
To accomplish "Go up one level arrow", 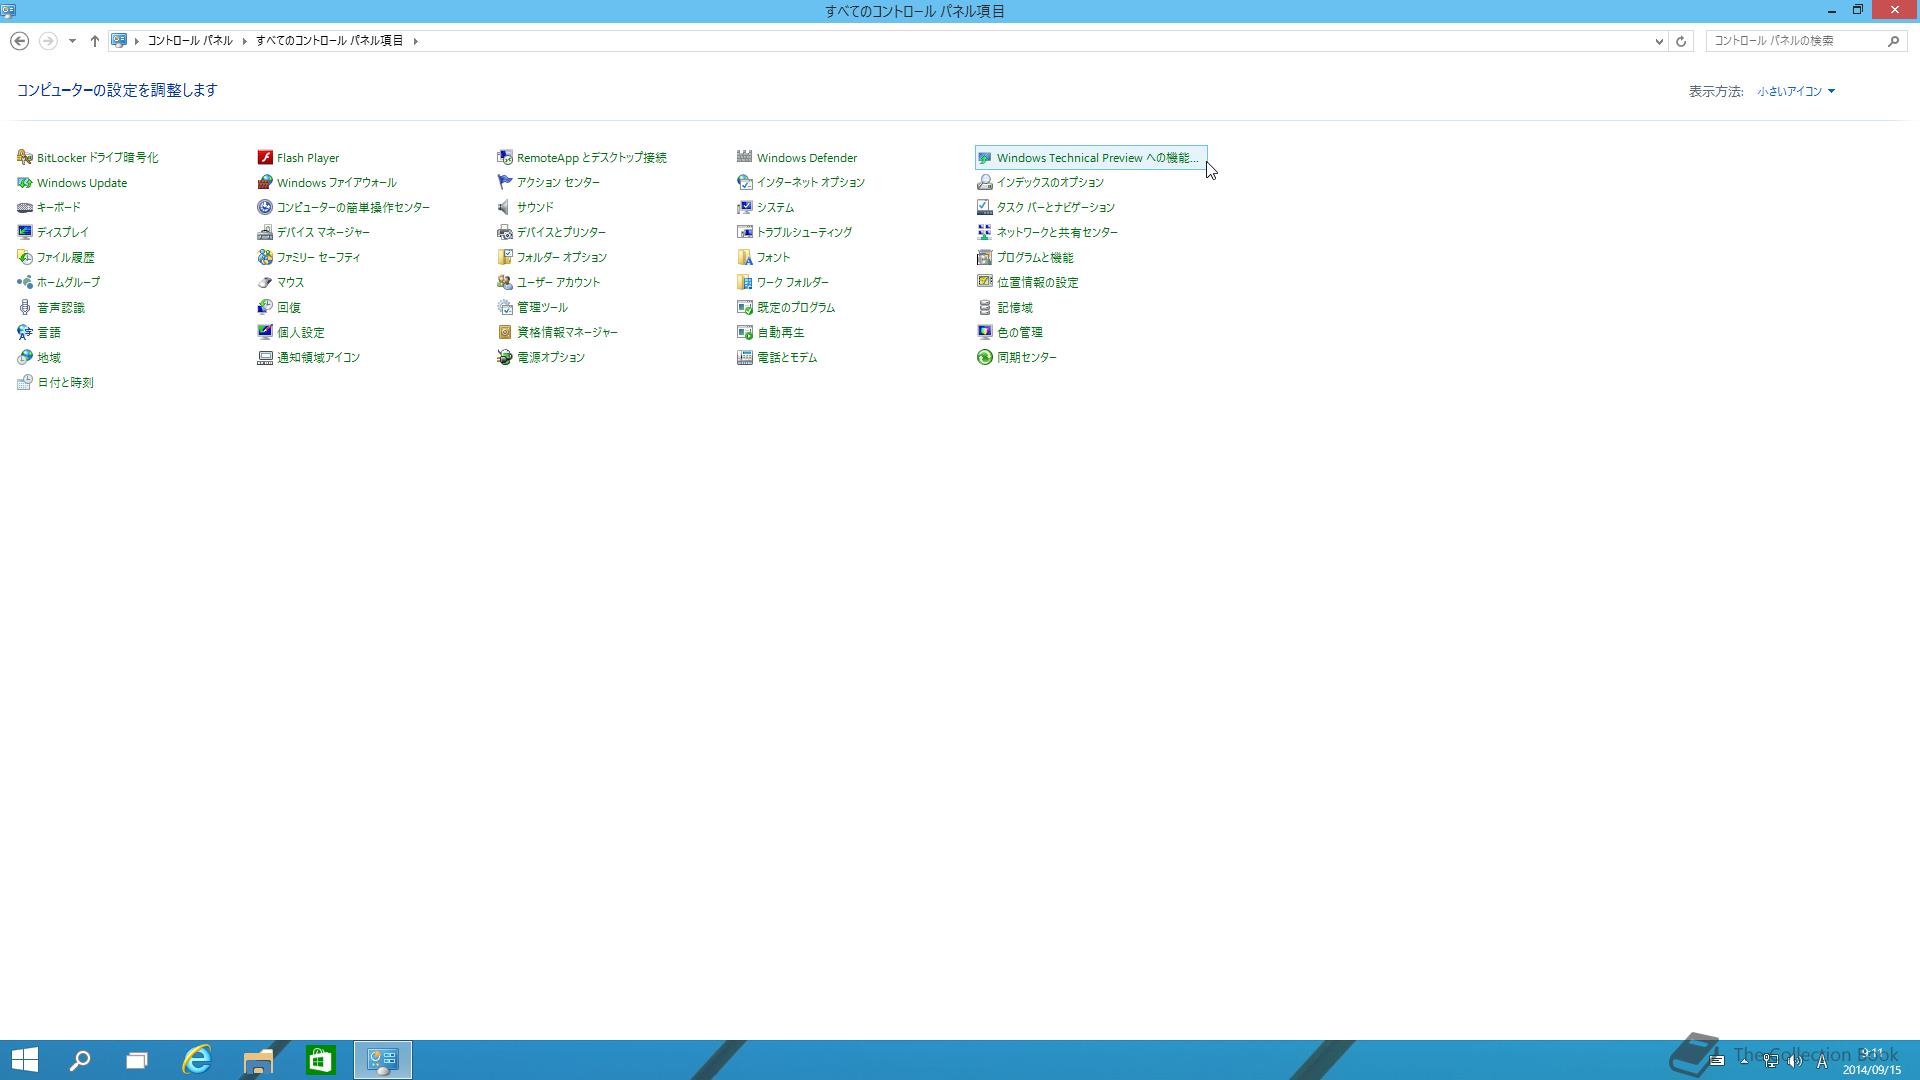I will (95, 41).
